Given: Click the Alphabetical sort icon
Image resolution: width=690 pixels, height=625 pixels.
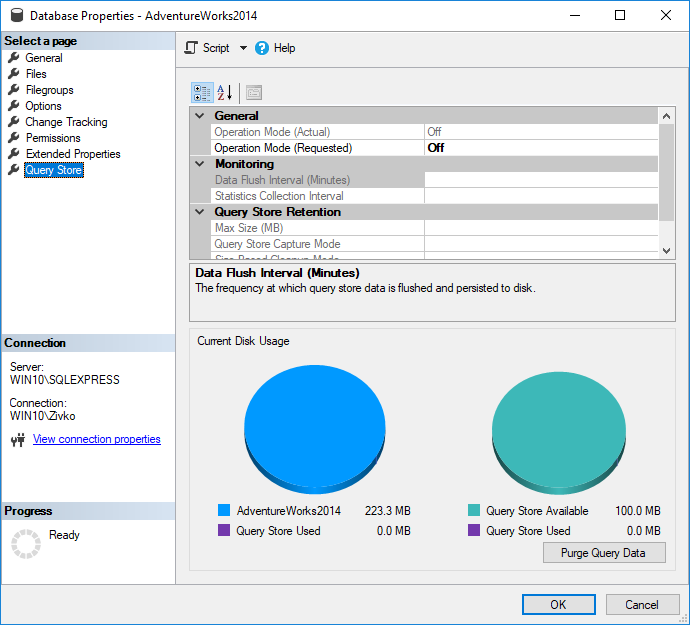Looking at the screenshot, I should (x=225, y=93).
